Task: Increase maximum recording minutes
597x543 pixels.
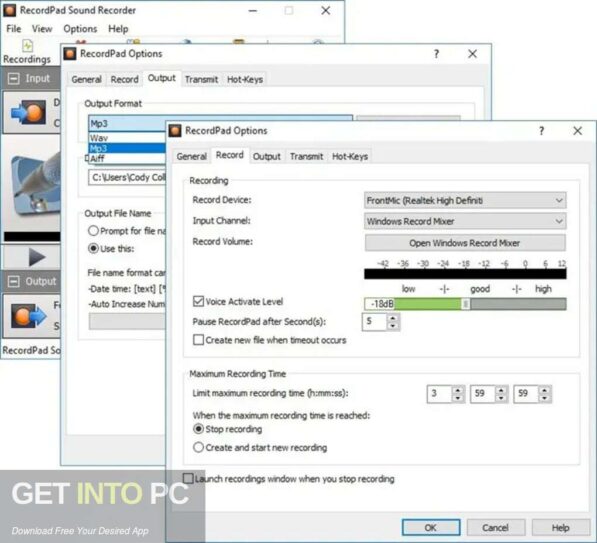Action: 501,390
